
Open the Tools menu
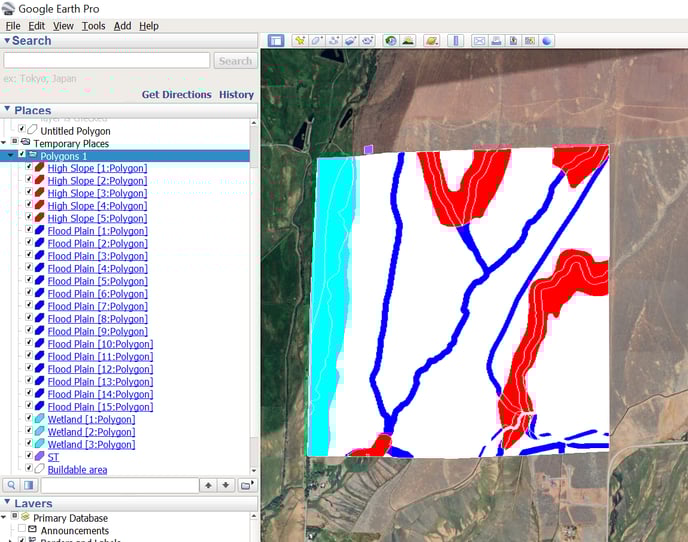[x=93, y=25]
